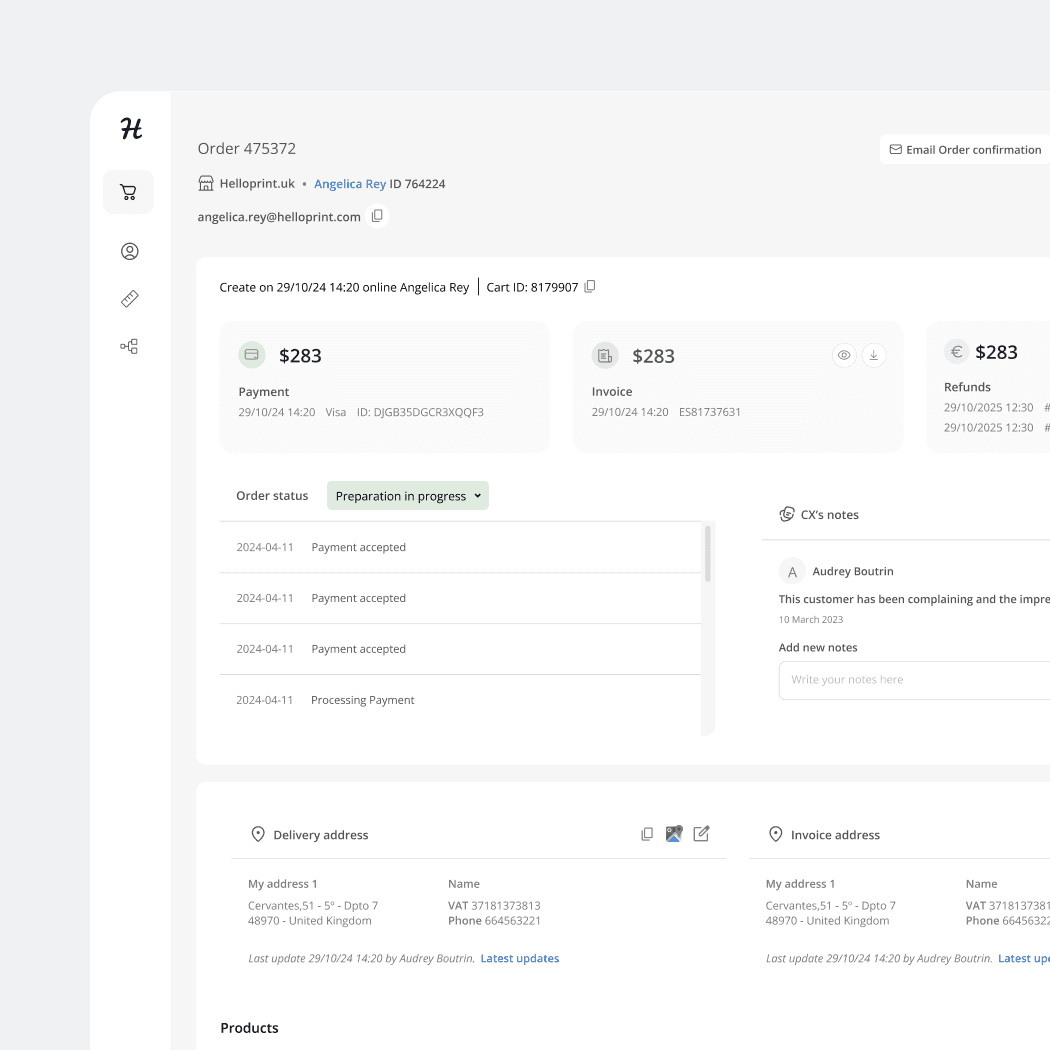Open the hierarchy icon at sidebar bottom
The width and height of the screenshot is (1050, 1050).
128,346
